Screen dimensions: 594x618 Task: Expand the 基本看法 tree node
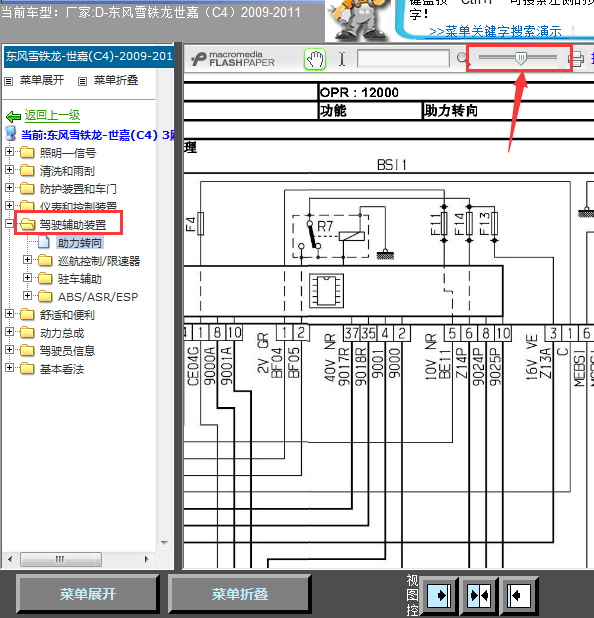click(x=9, y=368)
